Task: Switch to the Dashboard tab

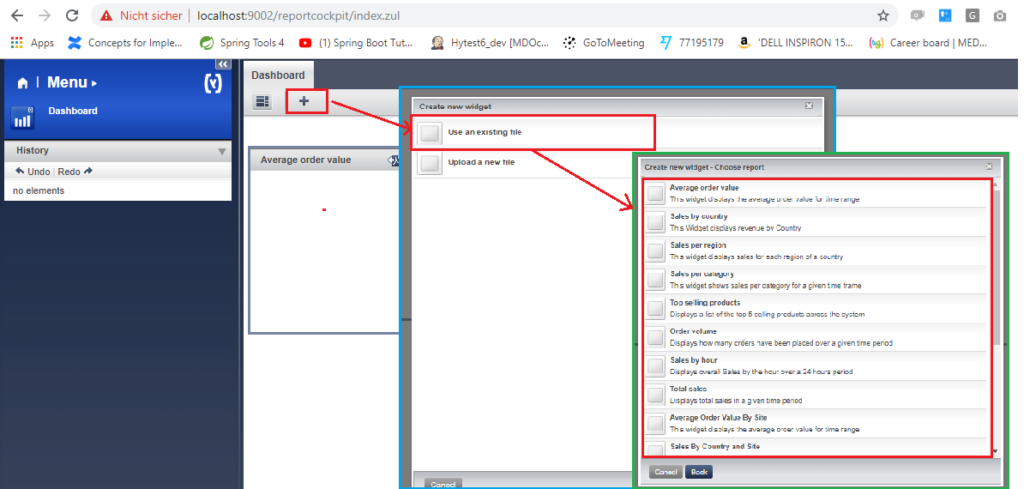Action: tap(278, 75)
